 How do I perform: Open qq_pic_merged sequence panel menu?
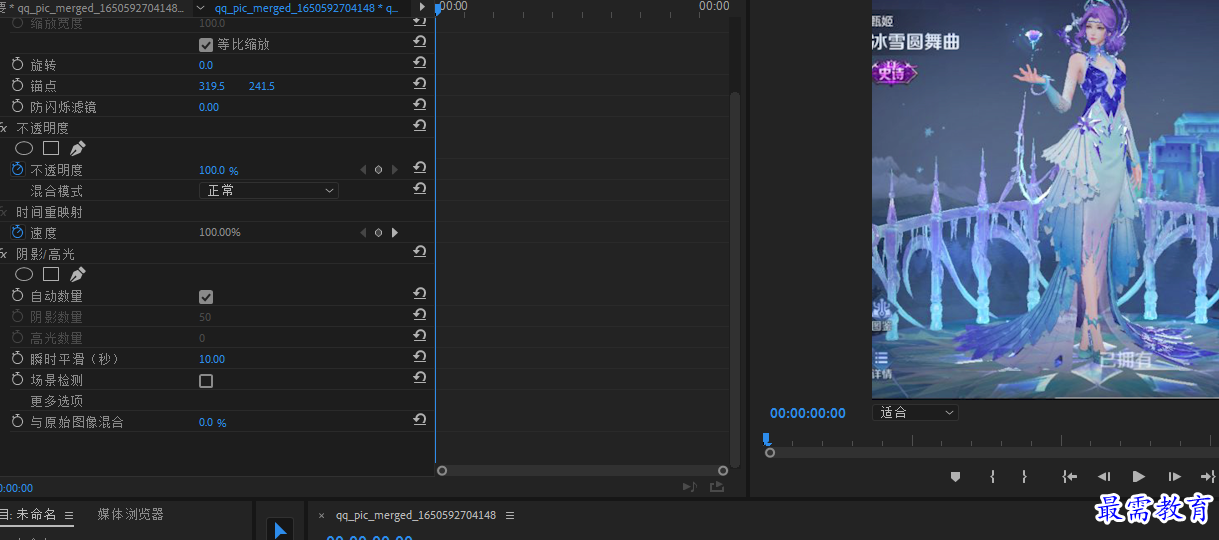point(510,516)
